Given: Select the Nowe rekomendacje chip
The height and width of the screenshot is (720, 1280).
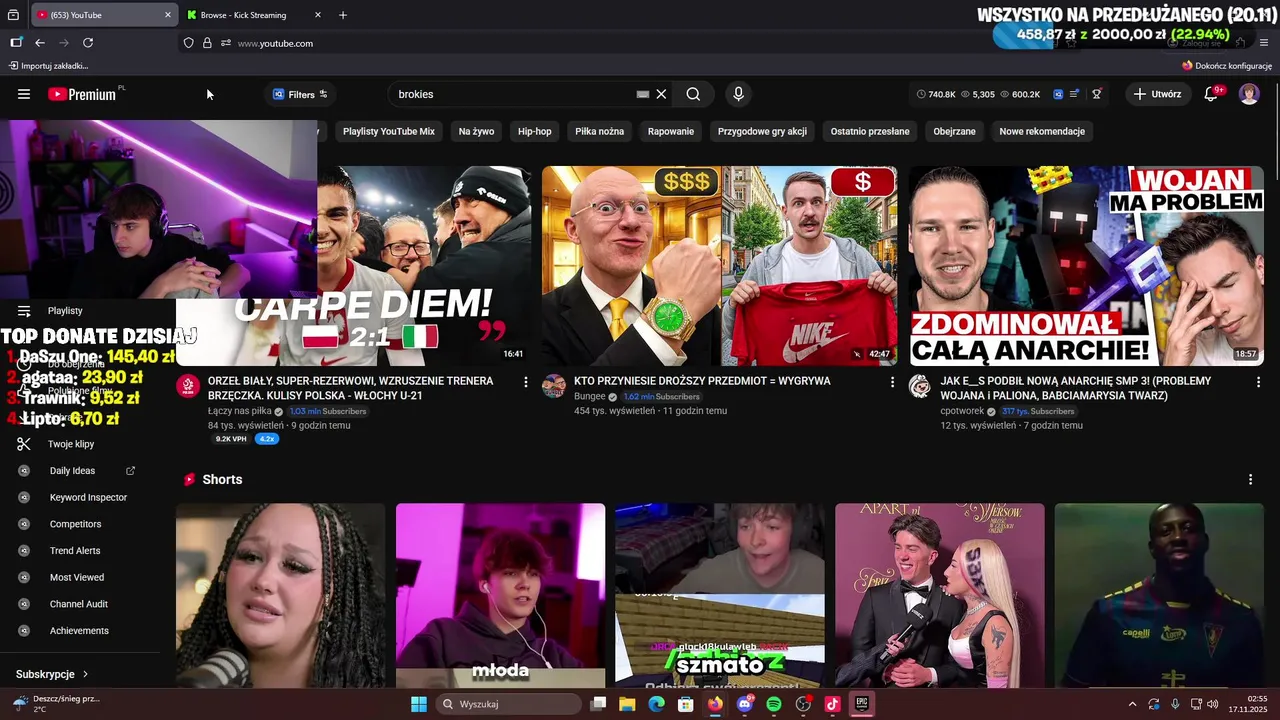Looking at the screenshot, I should pos(1042,131).
